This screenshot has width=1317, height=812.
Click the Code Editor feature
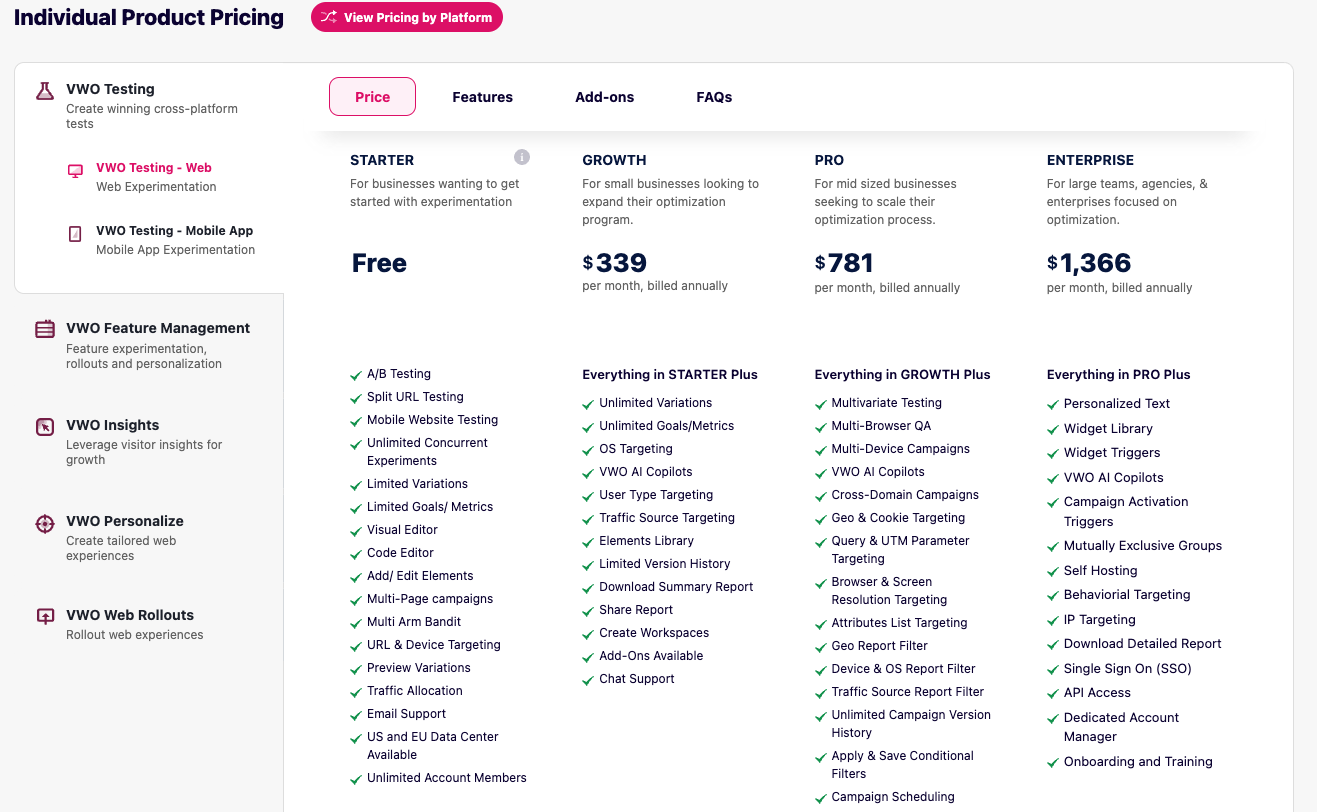click(x=400, y=553)
